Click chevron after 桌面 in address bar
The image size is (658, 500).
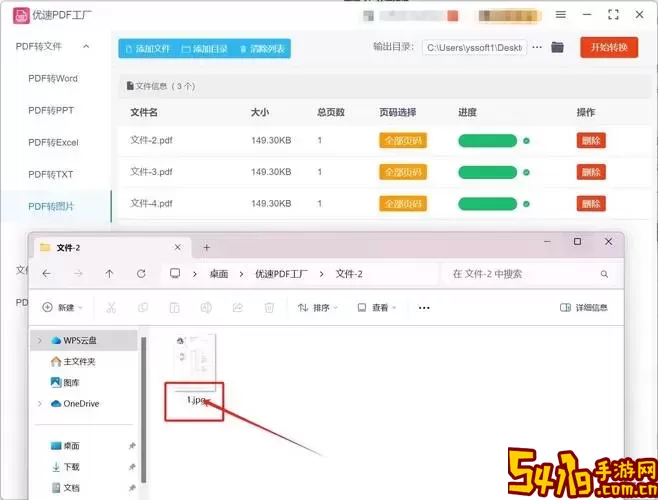pos(241,274)
